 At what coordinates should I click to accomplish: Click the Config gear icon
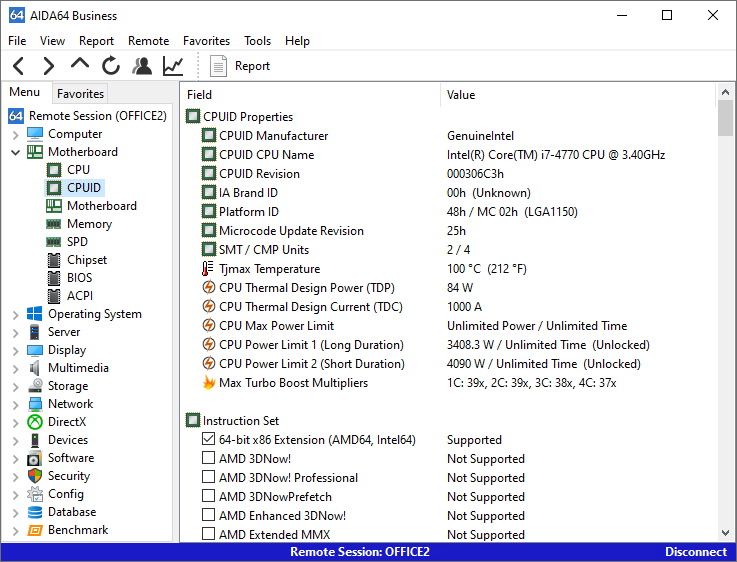coord(35,494)
